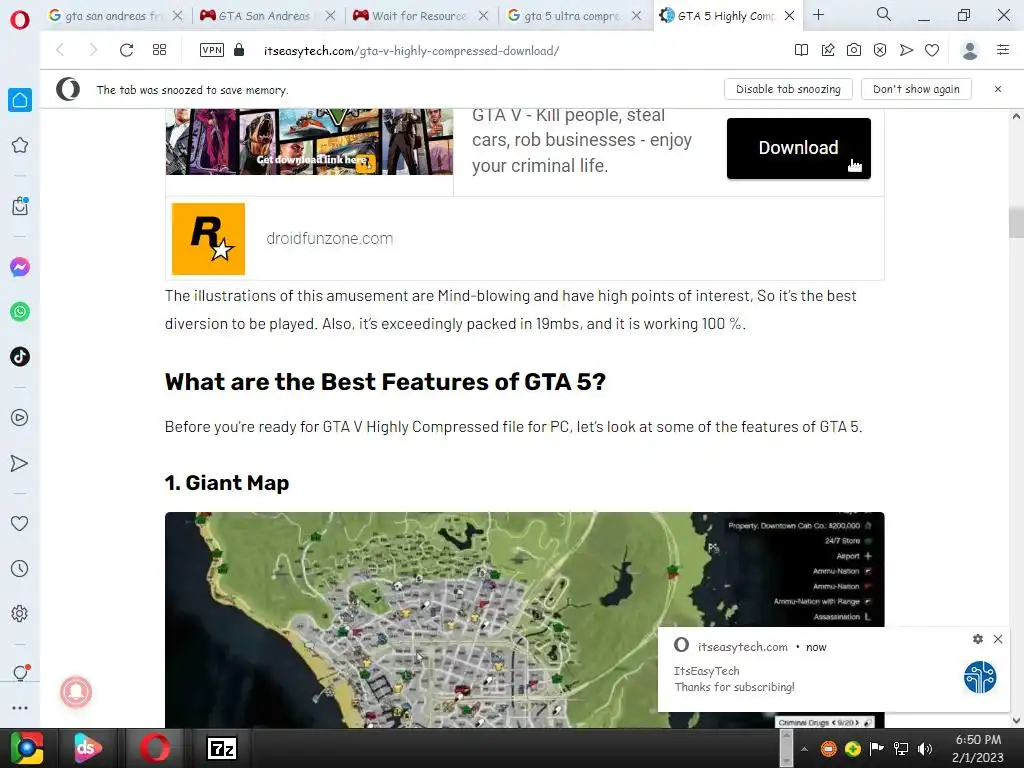Open volume control in system tray
Viewport: 1024px width, 768px height.
click(925, 748)
